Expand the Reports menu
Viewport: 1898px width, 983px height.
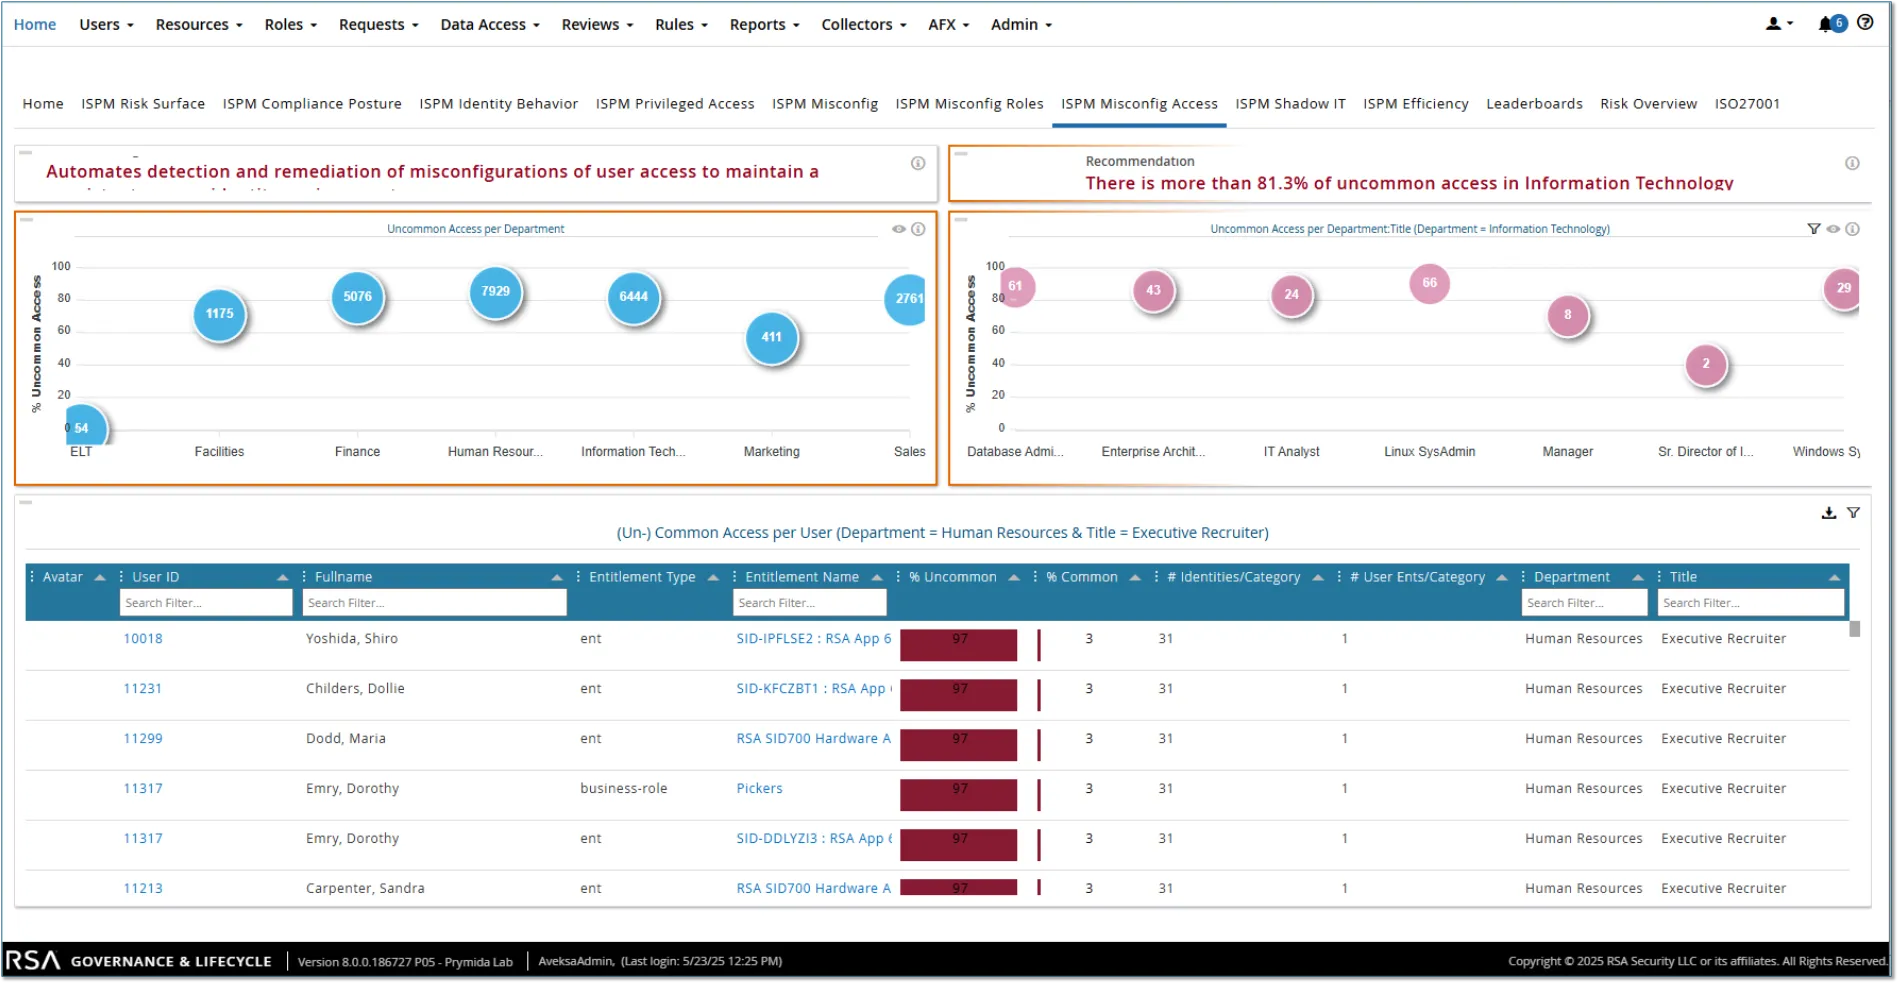click(x=764, y=24)
